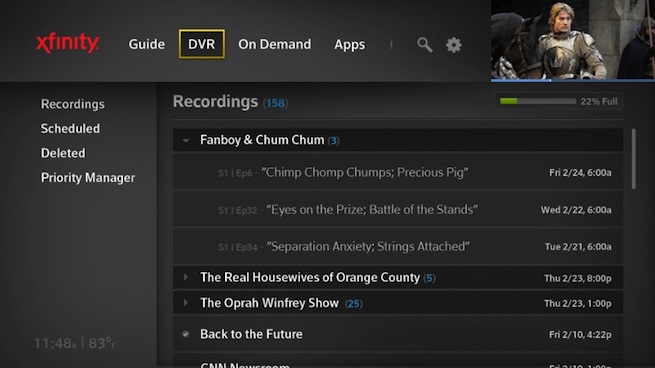Image resolution: width=655 pixels, height=368 pixels.
Task: Open the On Demand tab
Action: (x=274, y=44)
